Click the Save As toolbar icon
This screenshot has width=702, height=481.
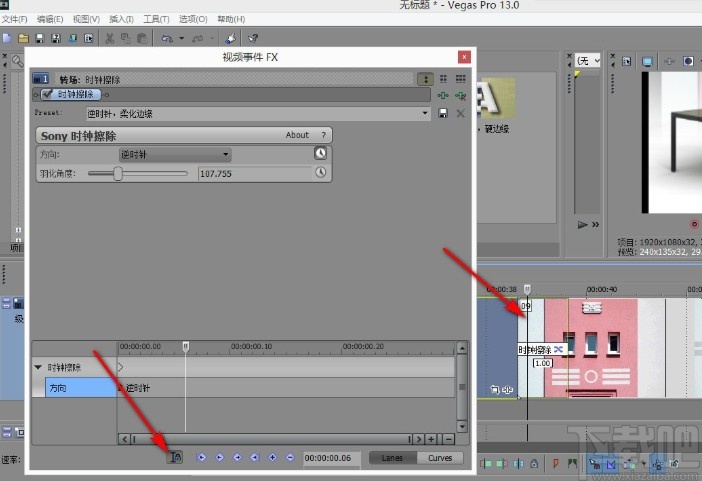click(x=56, y=39)
